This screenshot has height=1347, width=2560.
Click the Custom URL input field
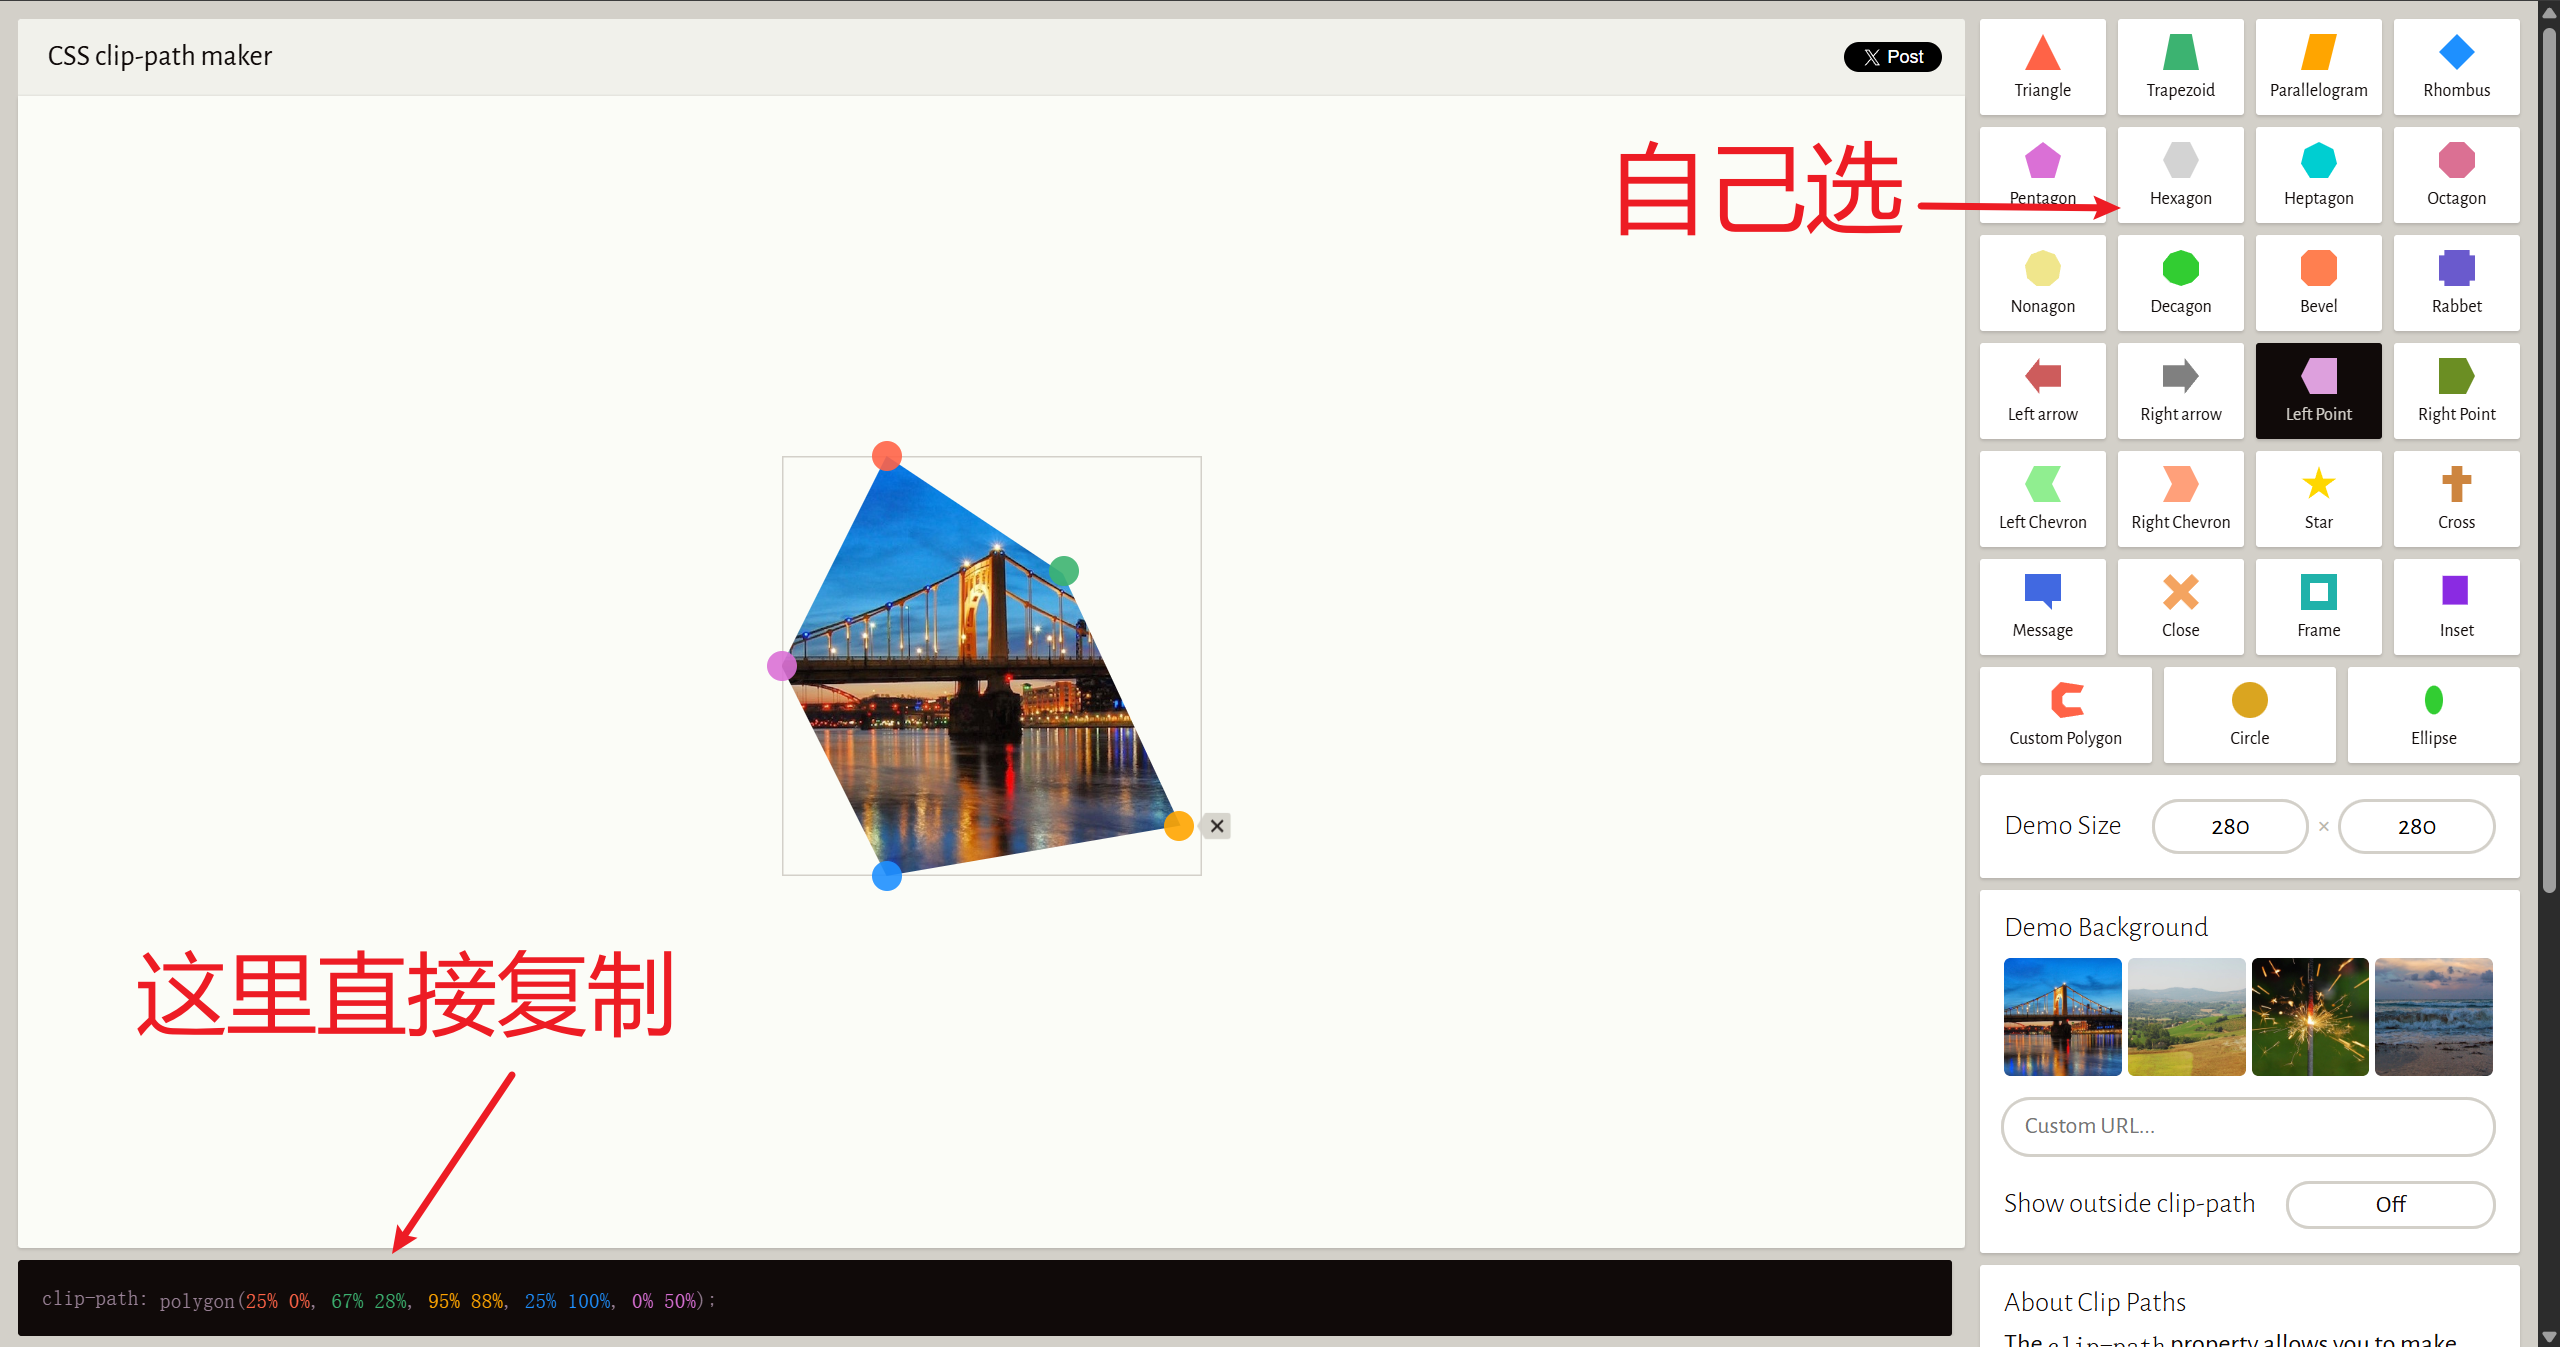2248,1126
